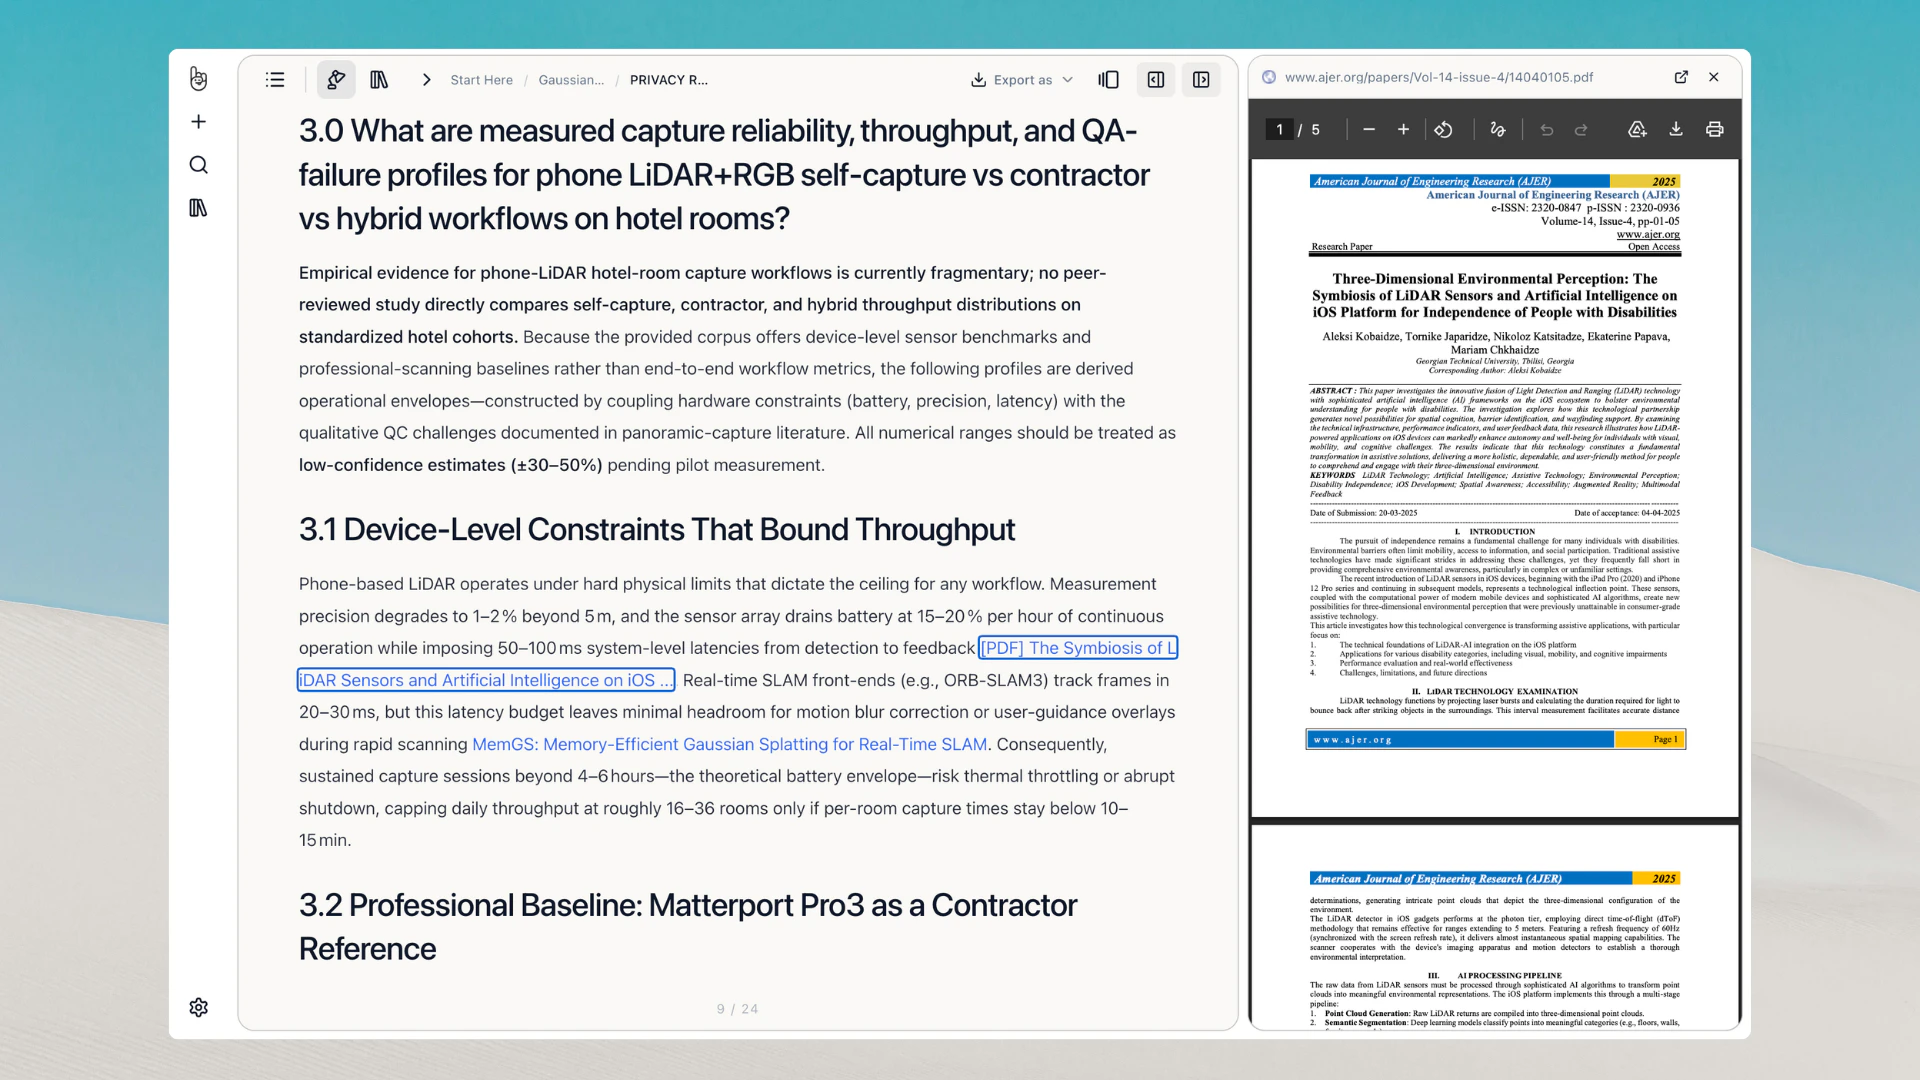Zoom in on the PDF
This screenshot has width=1920, height=1080.
pos(1403,130)
